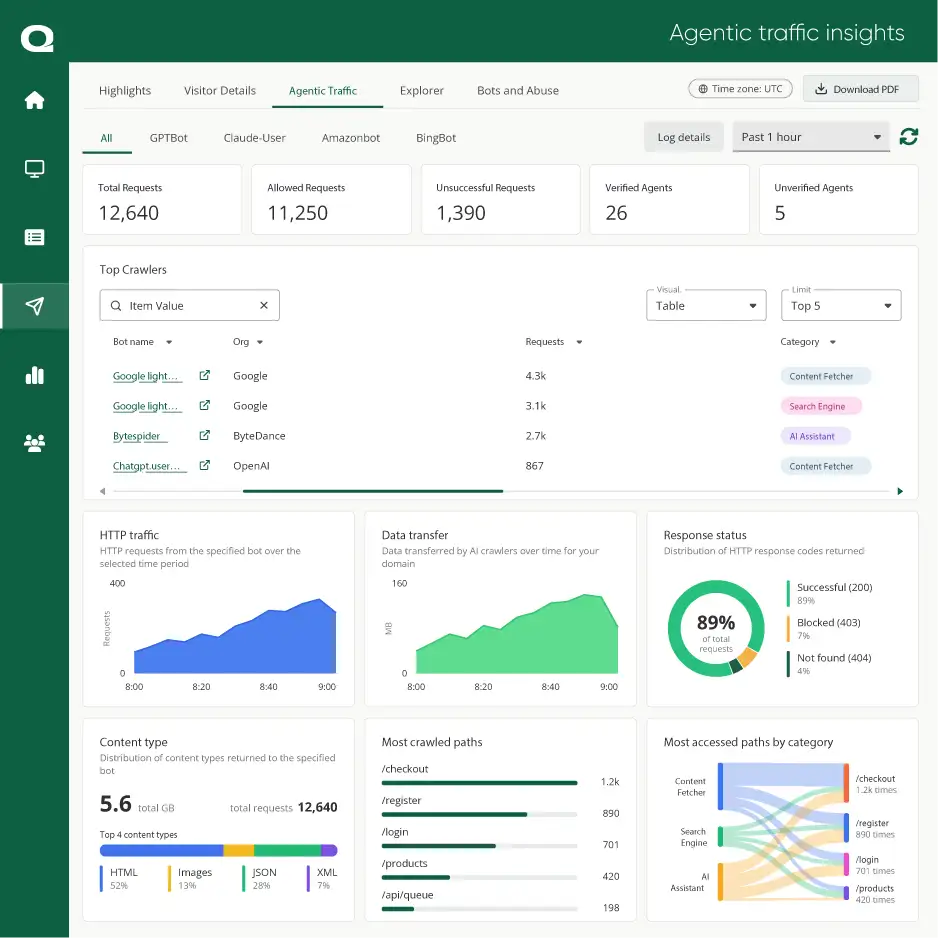
Task: Open external link icon beside Bytespider
Action: coord(205,435)
